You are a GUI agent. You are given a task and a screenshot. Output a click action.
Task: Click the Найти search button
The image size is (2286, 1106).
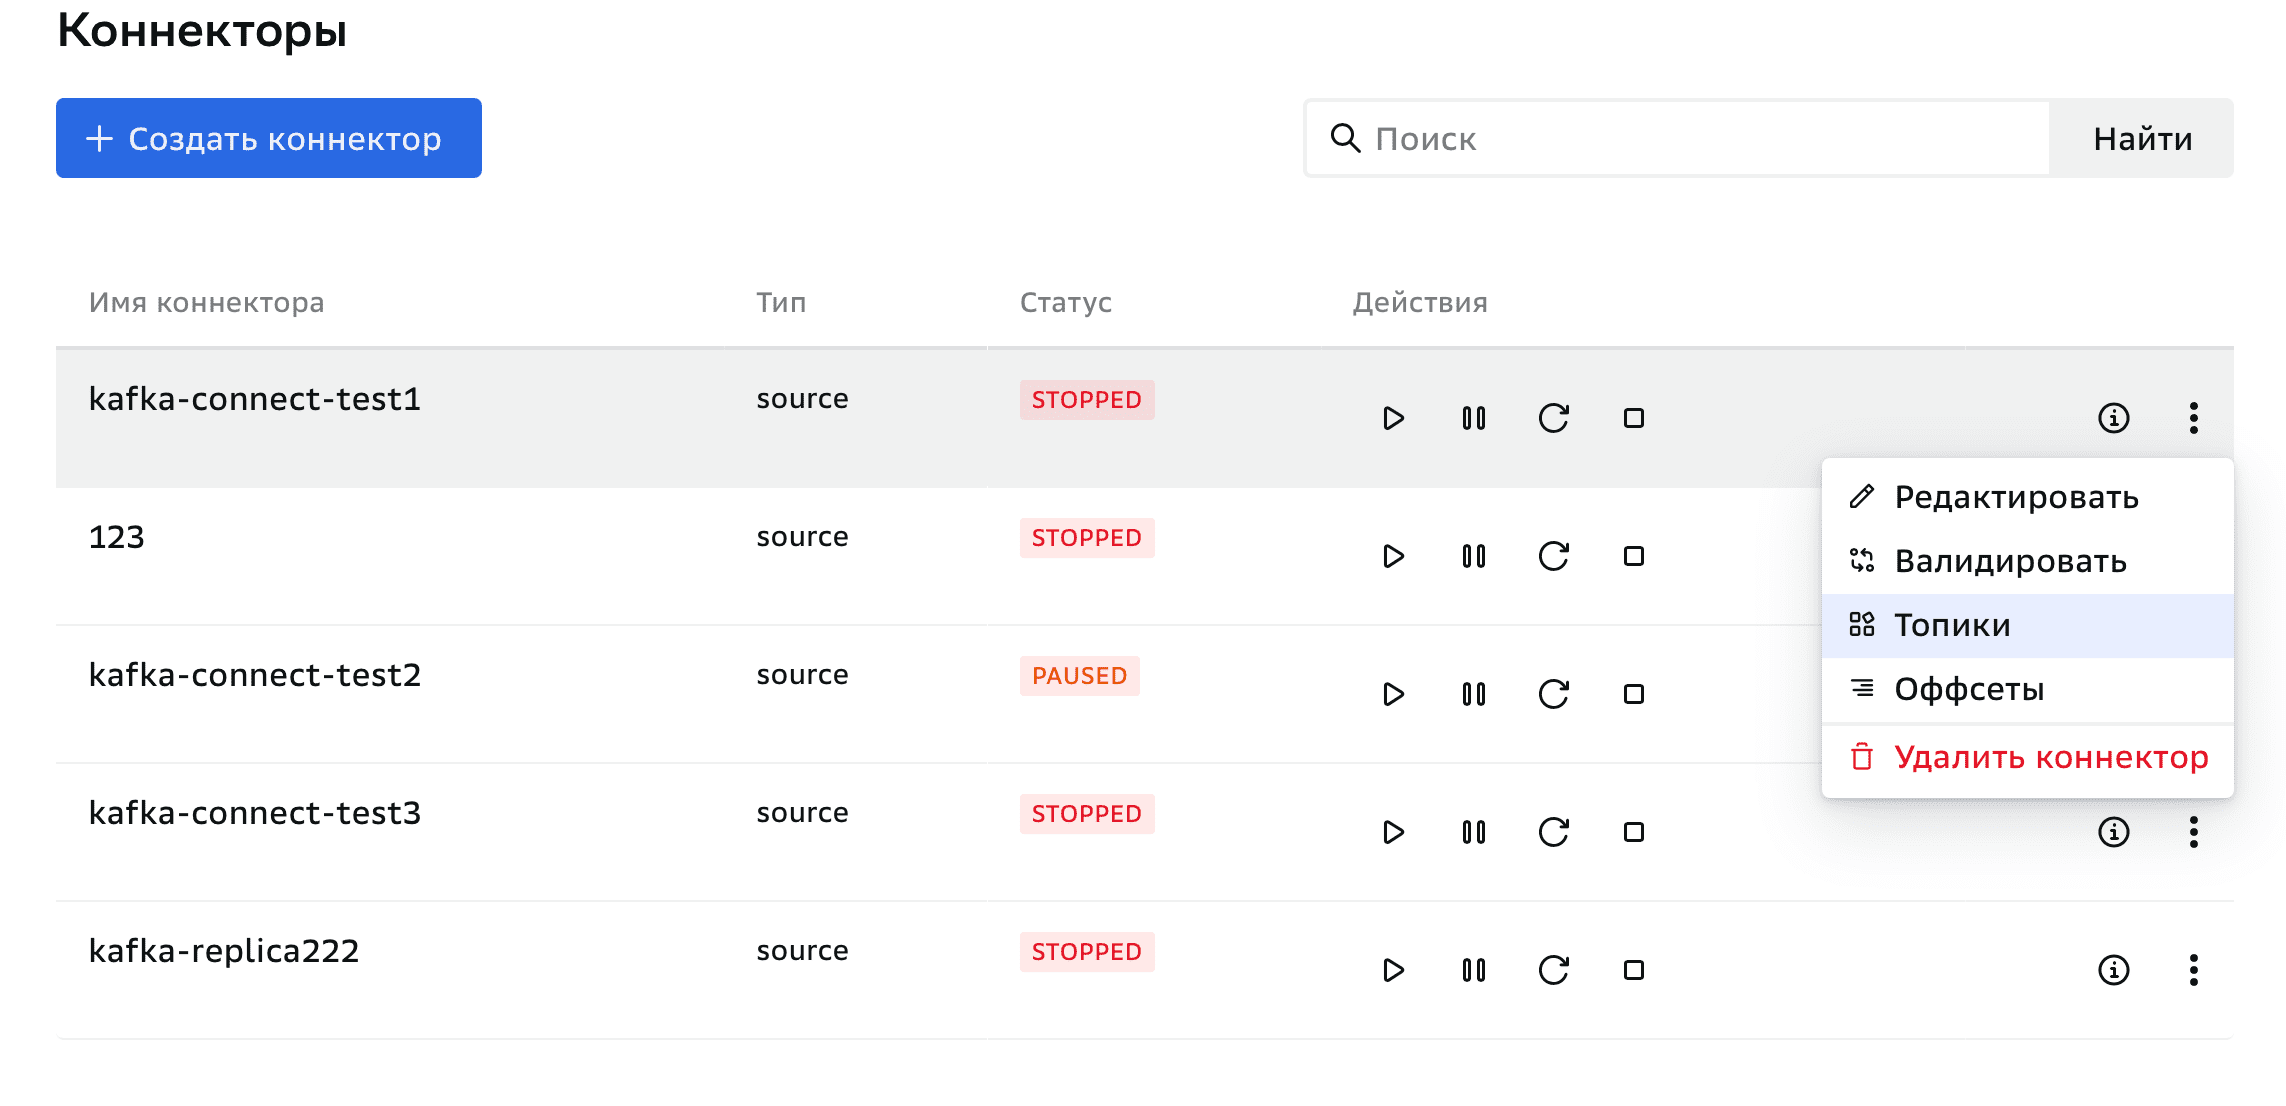(x=2142, y=138)
